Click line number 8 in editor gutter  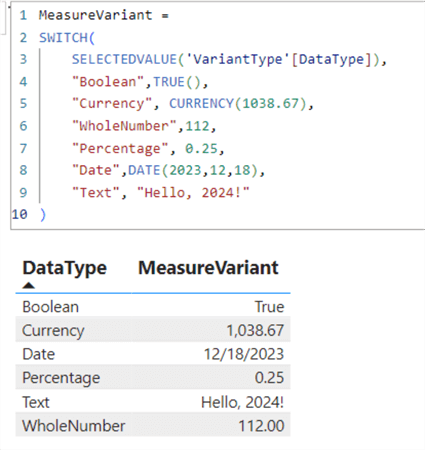23,170
